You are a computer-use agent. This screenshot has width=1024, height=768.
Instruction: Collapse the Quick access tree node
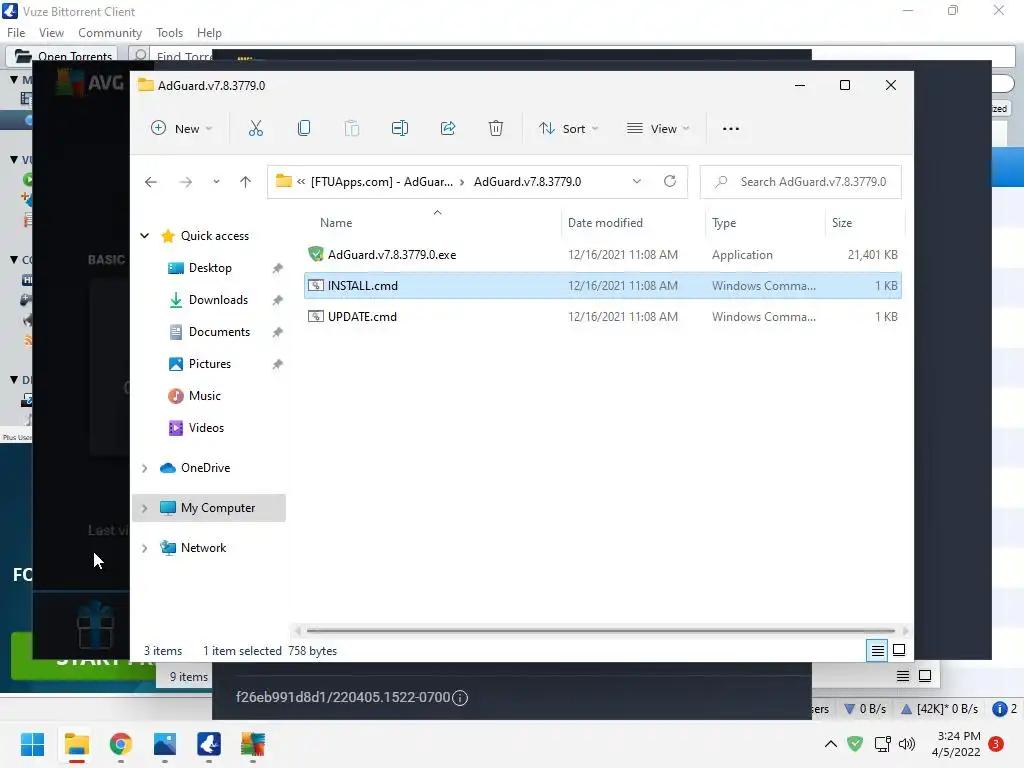(145, 236)
